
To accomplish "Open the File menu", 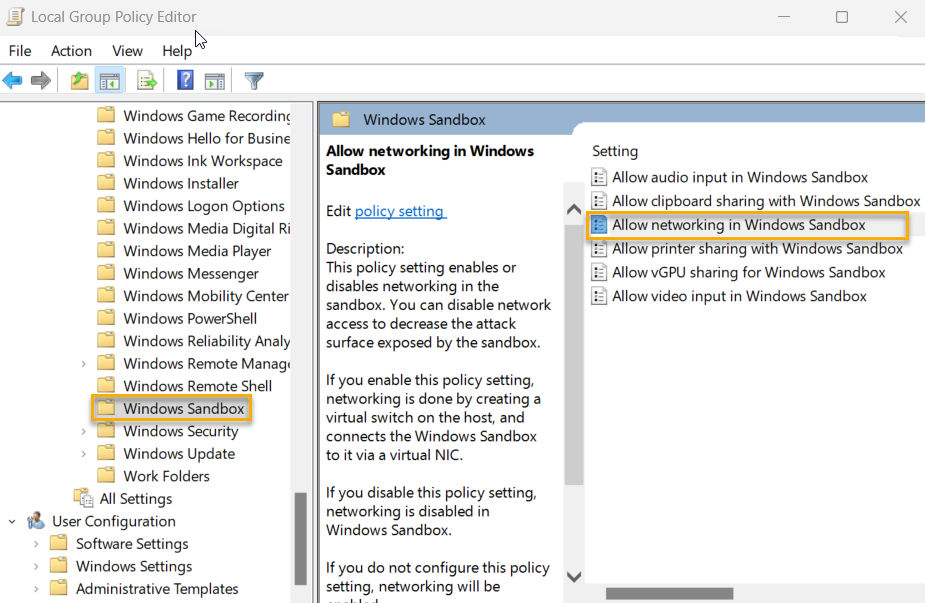I will 19,50.
